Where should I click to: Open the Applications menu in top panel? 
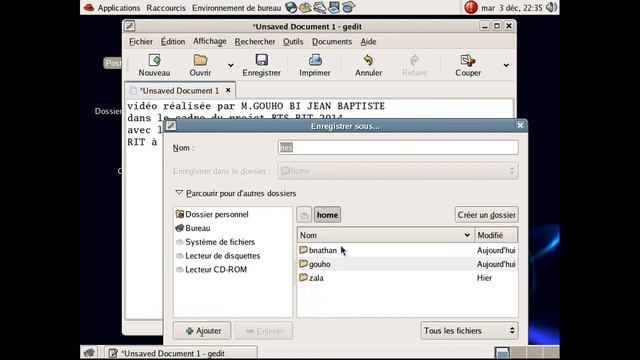click(x=119, y=8)
